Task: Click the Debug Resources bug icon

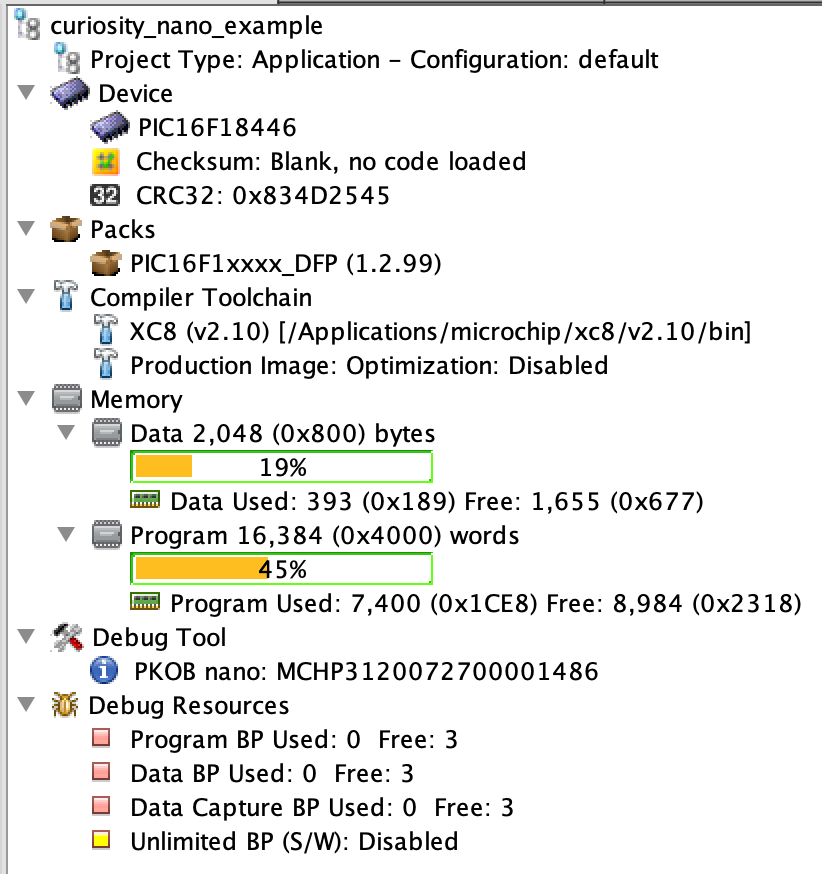Action: pyautogui.click(x=65, y=705)
